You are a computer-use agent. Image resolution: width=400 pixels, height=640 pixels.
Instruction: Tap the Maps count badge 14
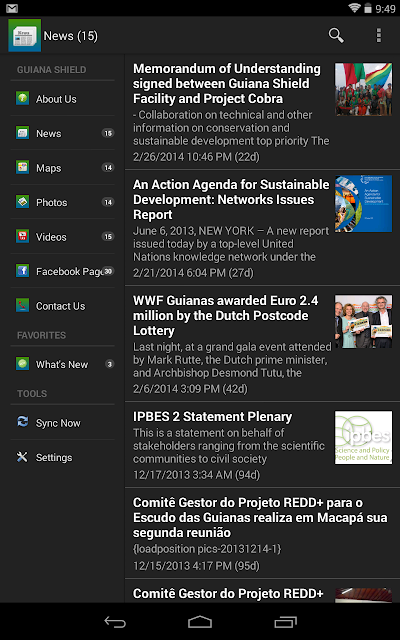(x=108, y=167)
